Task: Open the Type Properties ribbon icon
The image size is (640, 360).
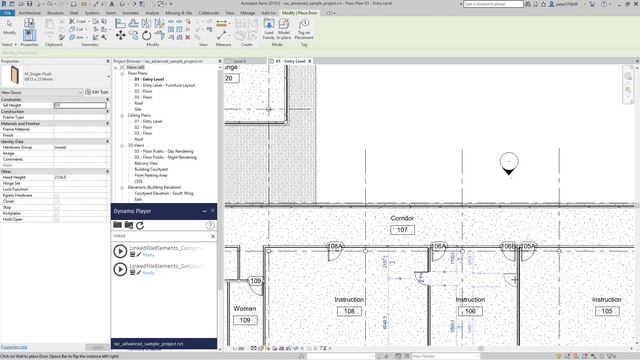Action: click(x=29, y=23)
